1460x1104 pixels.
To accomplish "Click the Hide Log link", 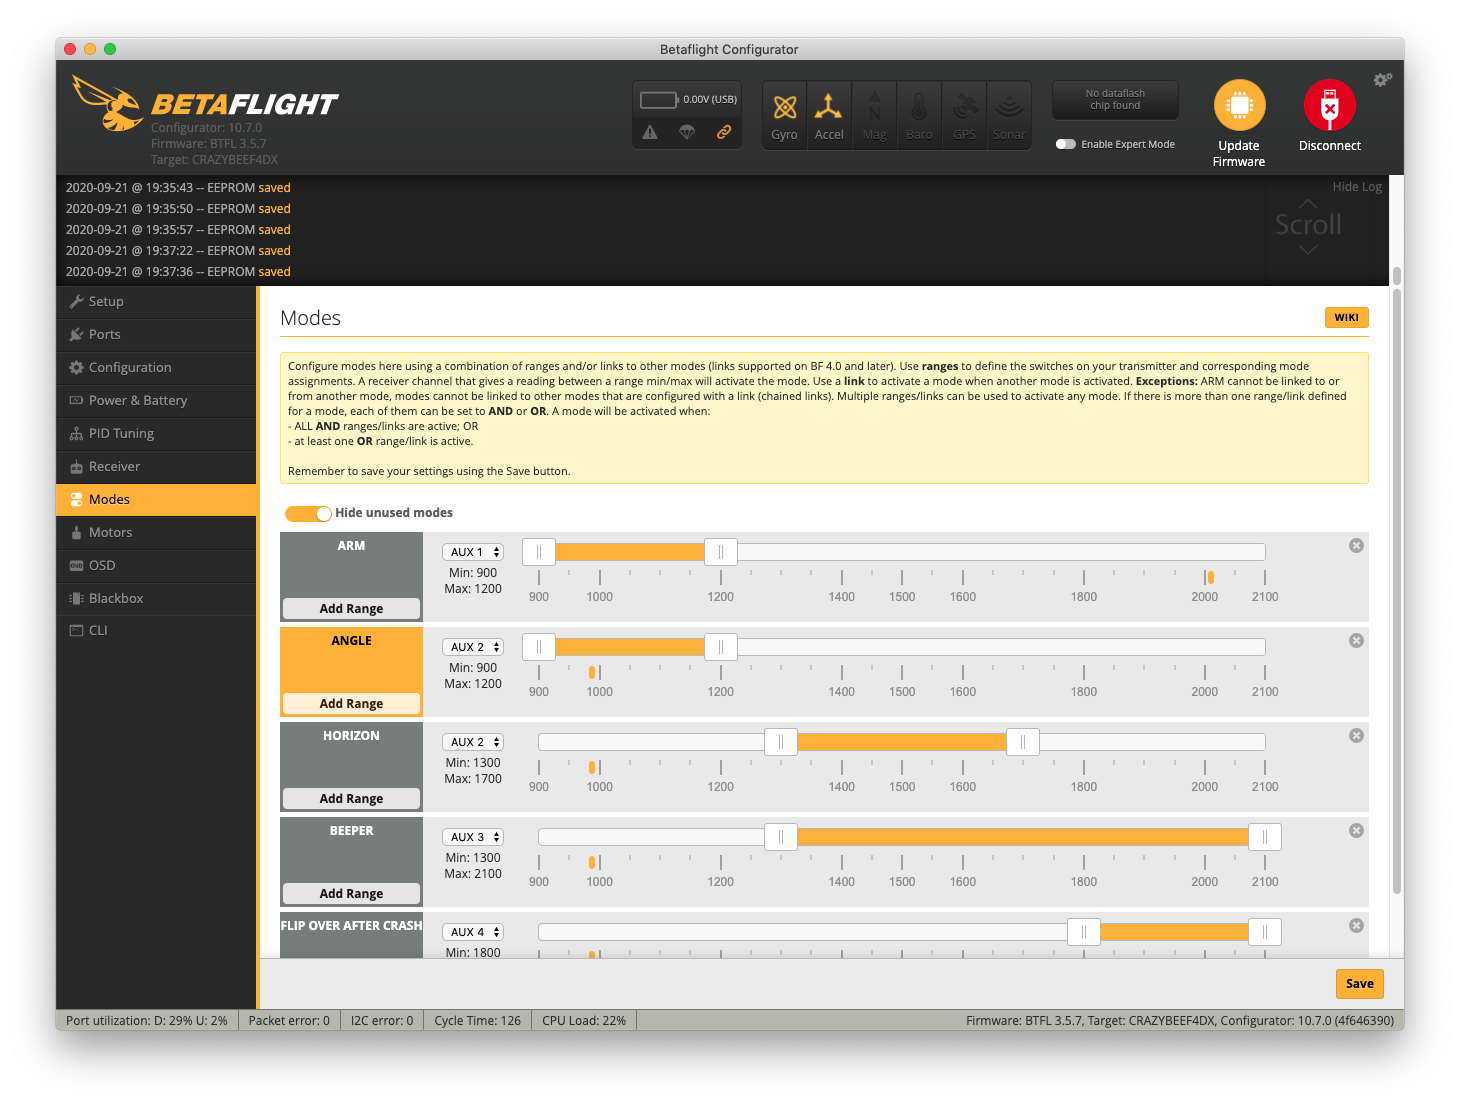I will [1357, 187].
